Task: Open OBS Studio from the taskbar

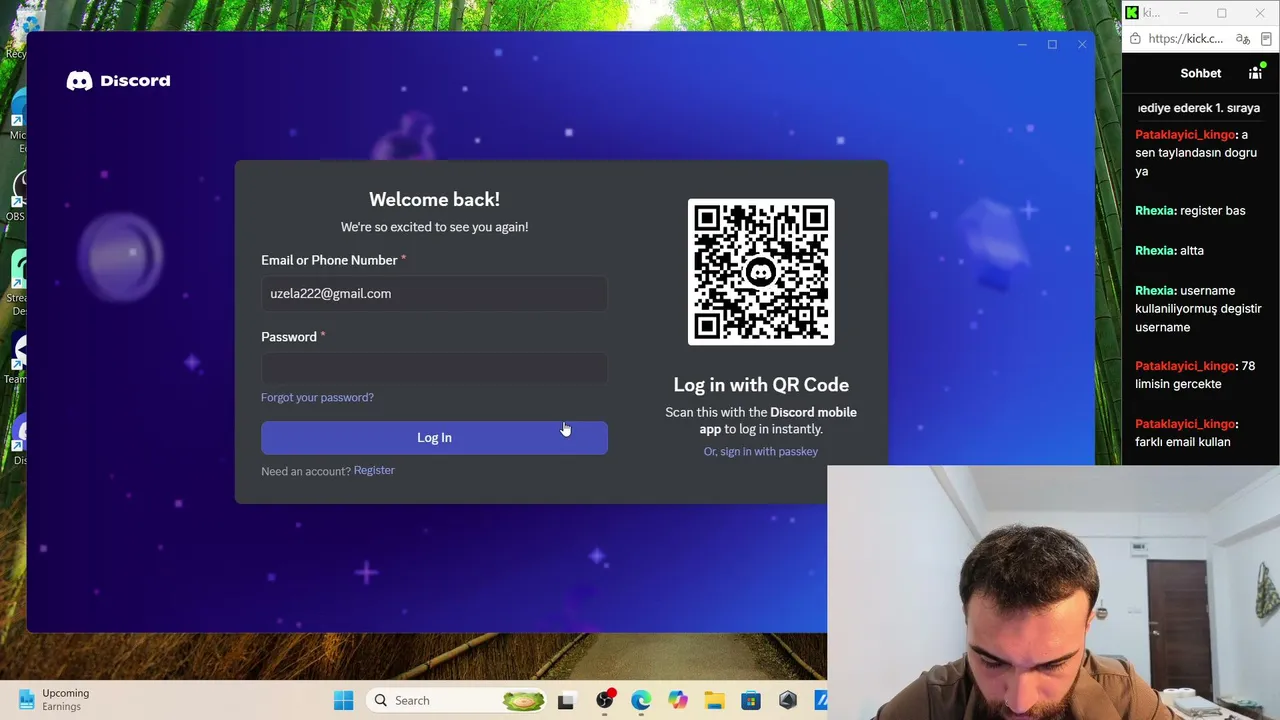Action: pyautogui.click(x=605, y=700)
